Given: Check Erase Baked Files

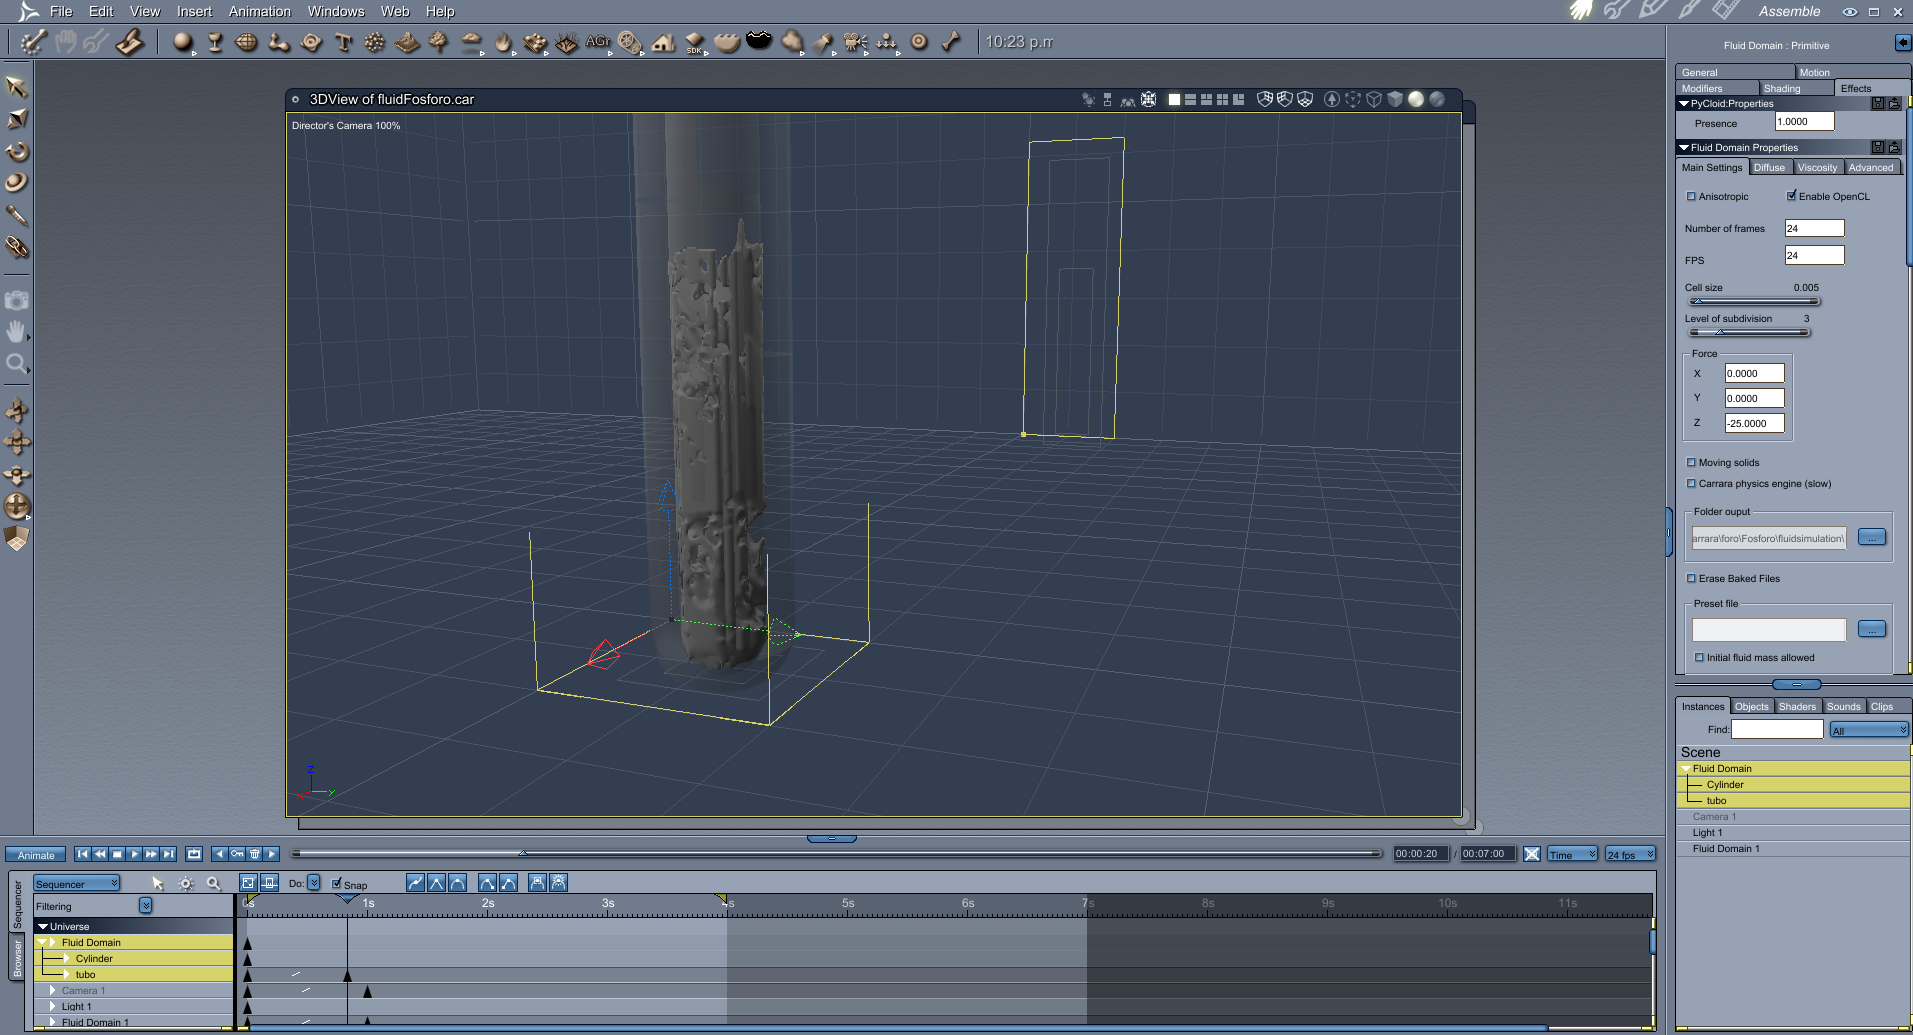Looking at the screenshot, I should tap(1691, 579).
